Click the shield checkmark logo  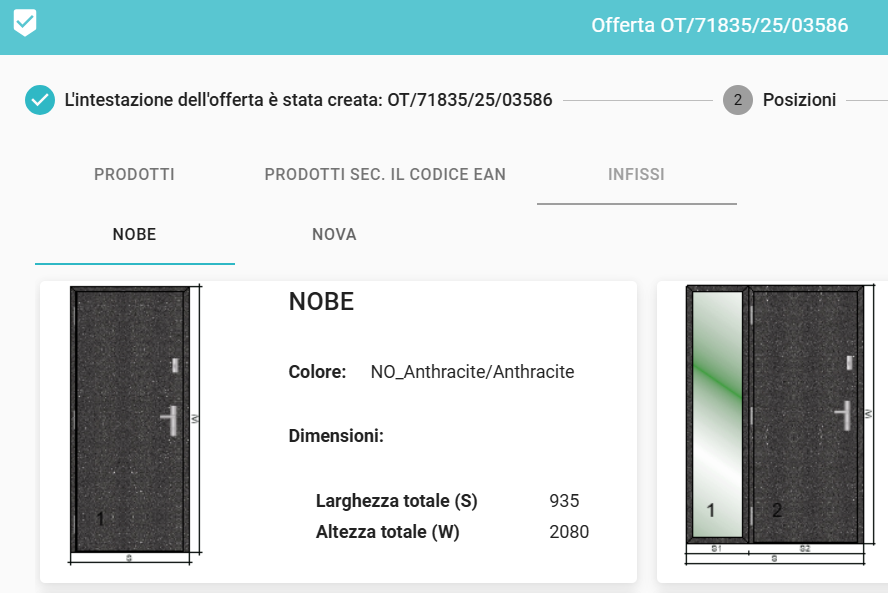point(25,22)
